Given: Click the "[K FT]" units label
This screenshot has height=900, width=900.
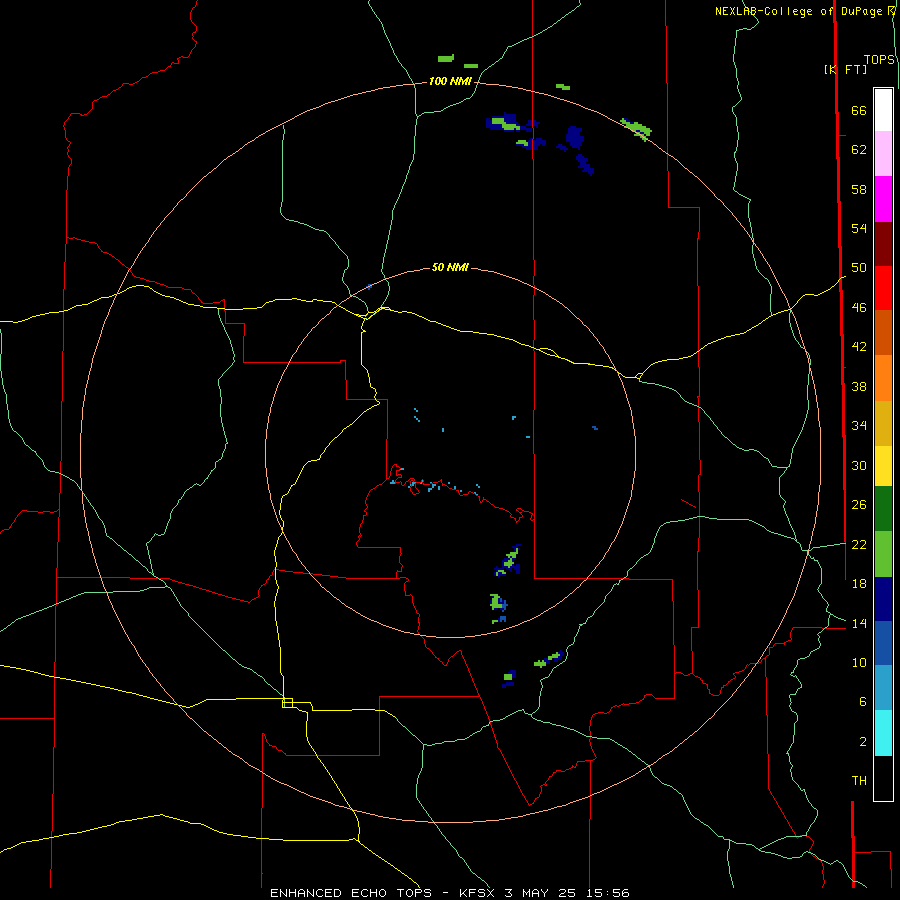Looking at the screenshot, I should coord(845,69).
